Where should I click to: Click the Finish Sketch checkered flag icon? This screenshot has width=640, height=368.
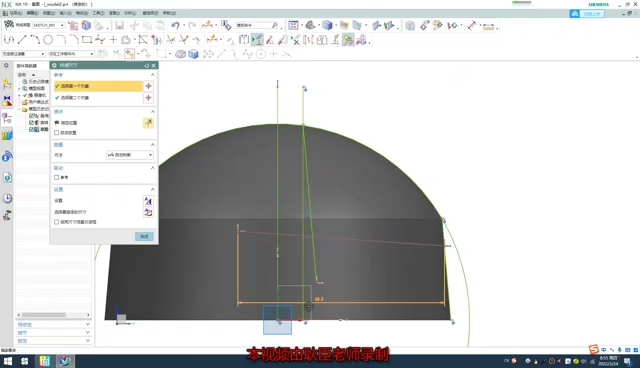pyautogui.click(x=9, y=25)
